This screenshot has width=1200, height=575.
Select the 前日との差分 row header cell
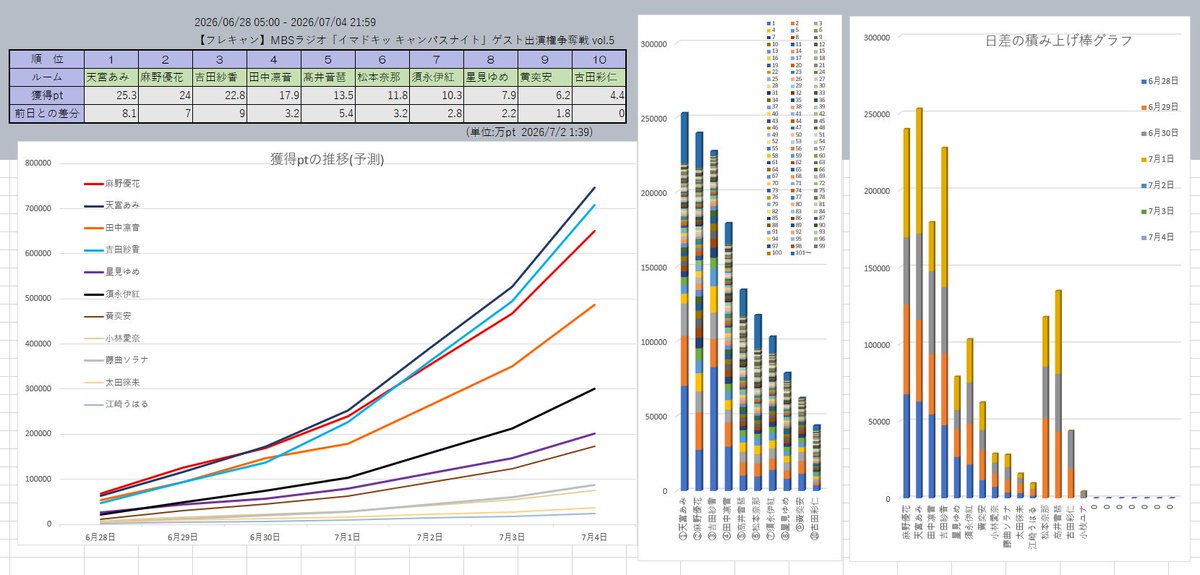46,113
